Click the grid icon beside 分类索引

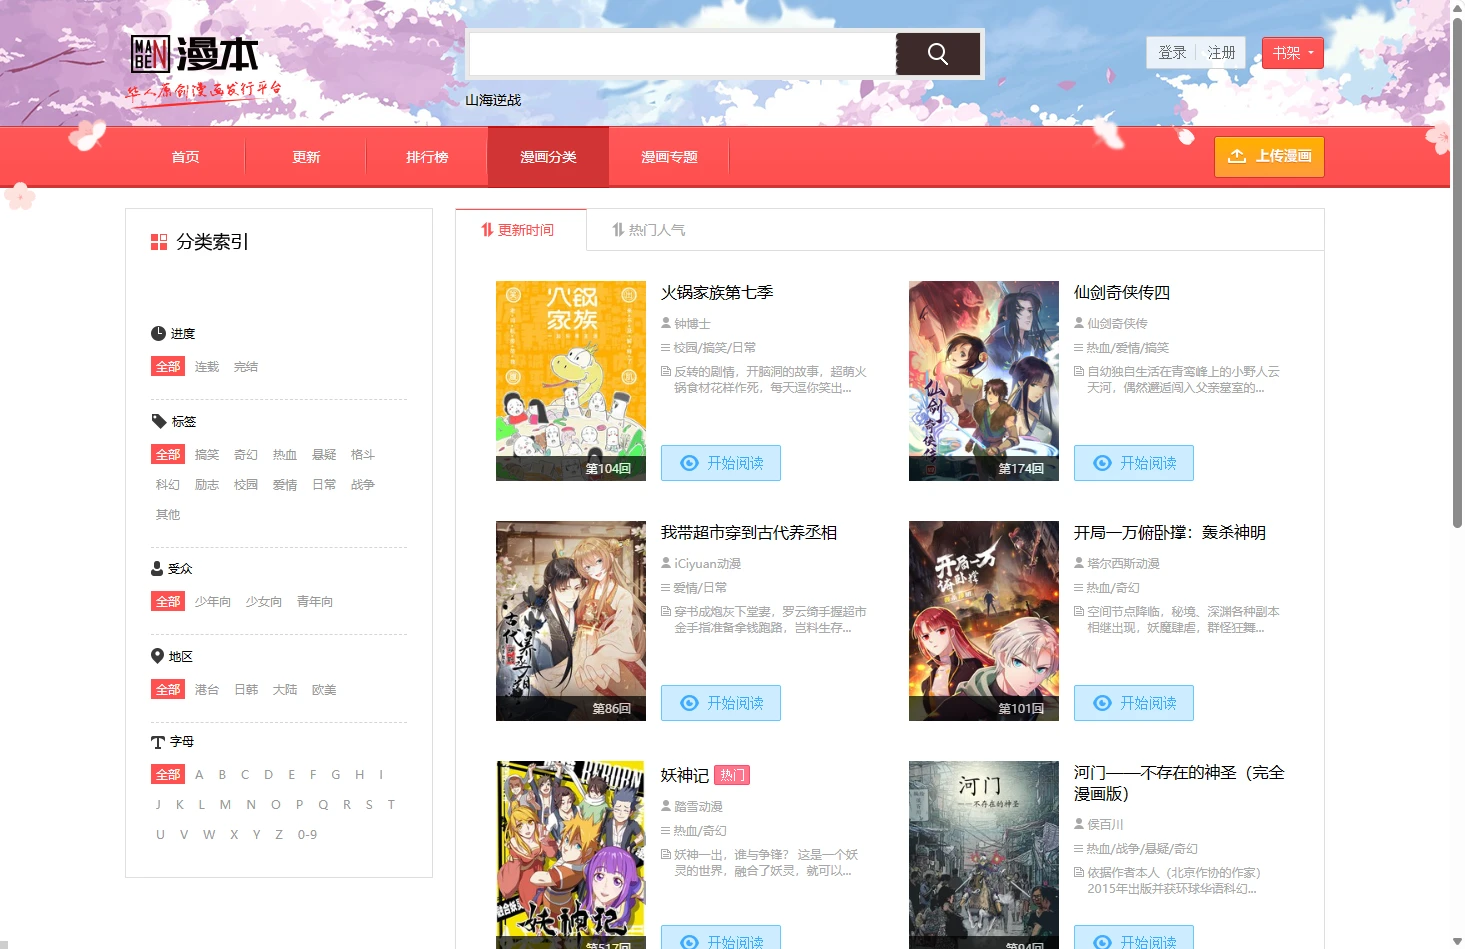[158, 241]
